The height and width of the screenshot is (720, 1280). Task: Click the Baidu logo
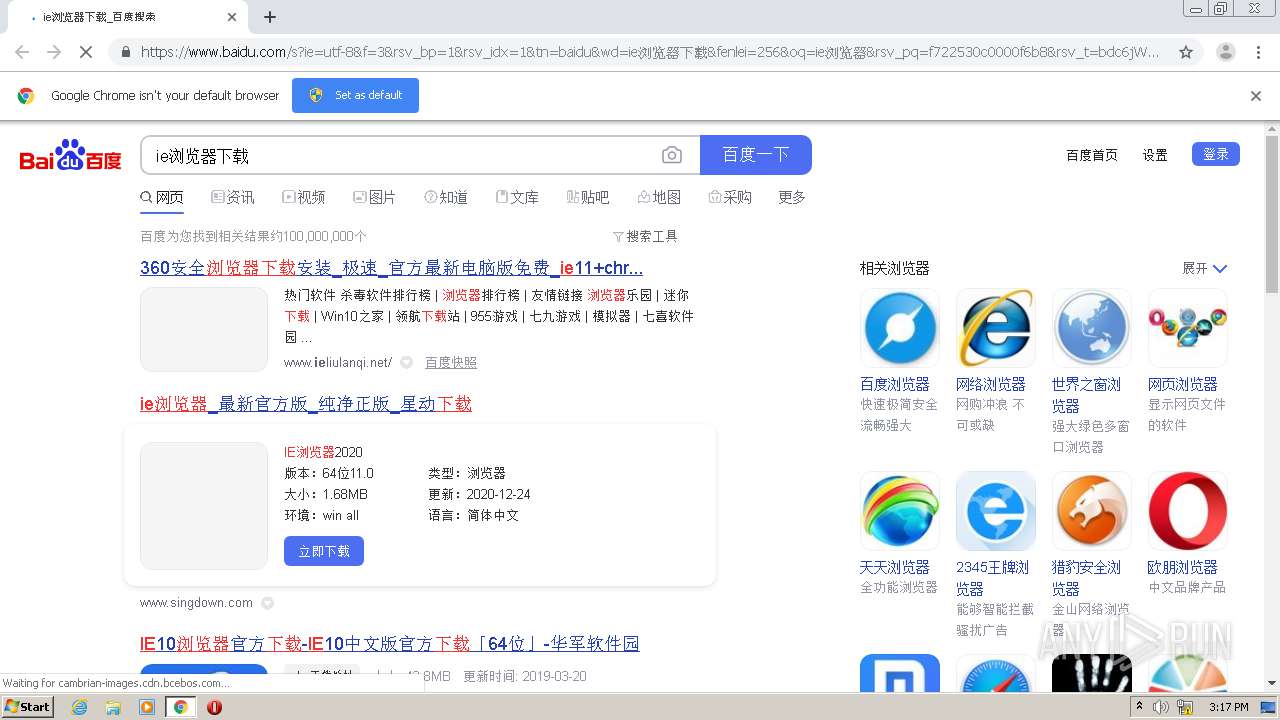tap(70, 156)
